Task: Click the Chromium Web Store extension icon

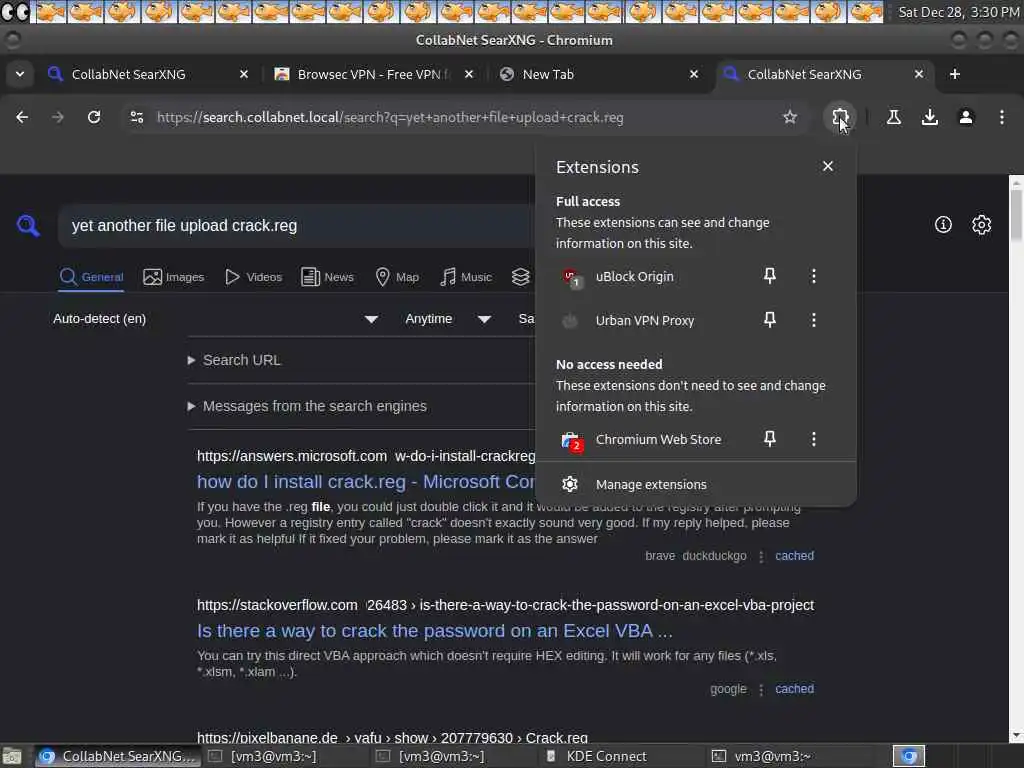Action: [x=571, y=440]
